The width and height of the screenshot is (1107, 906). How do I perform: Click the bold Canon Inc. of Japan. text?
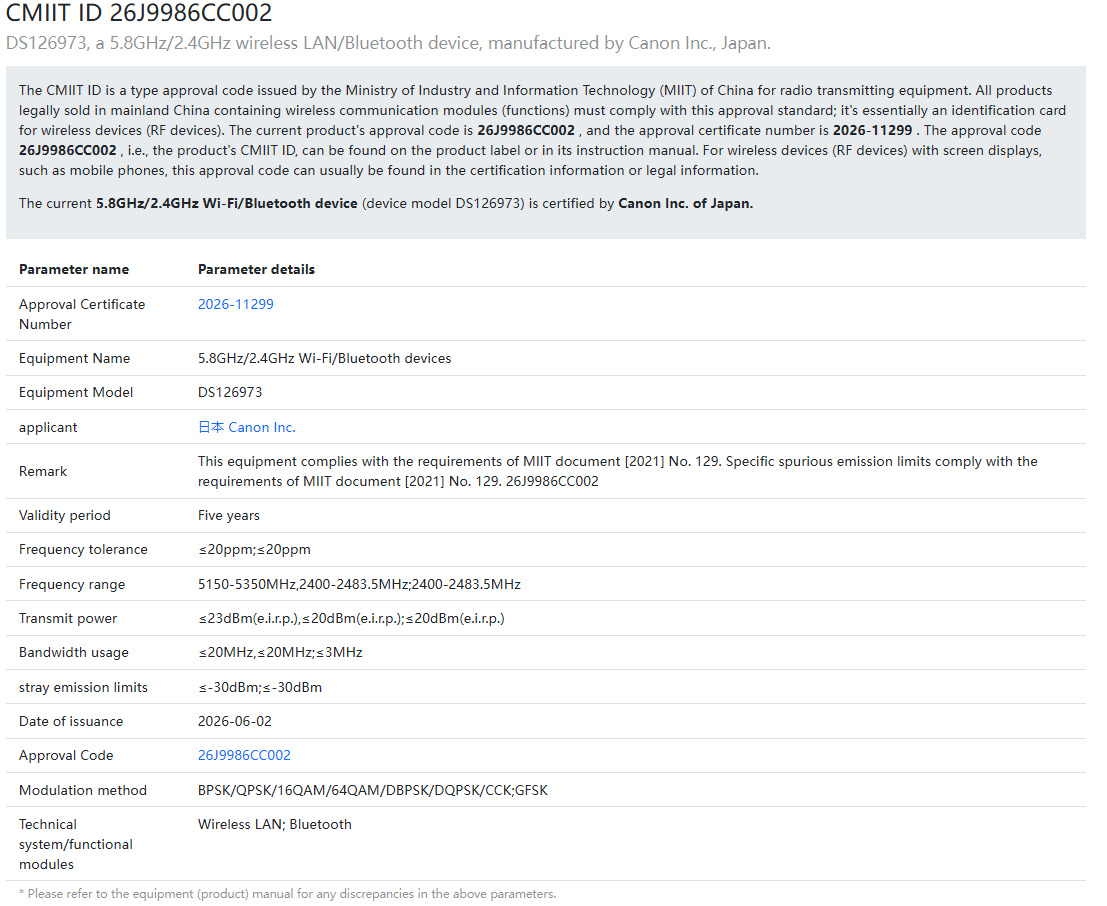coord(686,203)
